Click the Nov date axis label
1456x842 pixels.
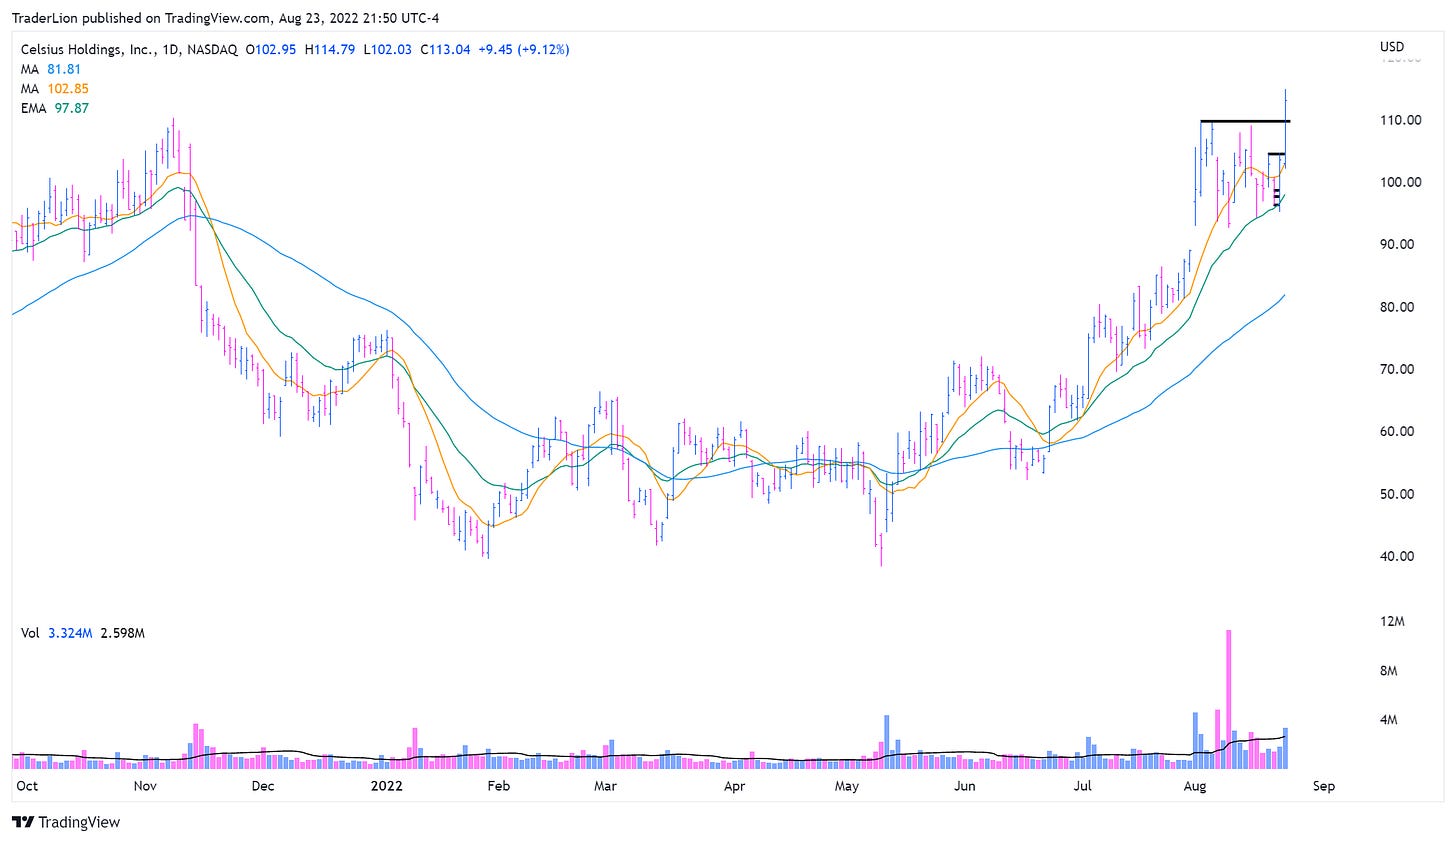pos(145,786)
